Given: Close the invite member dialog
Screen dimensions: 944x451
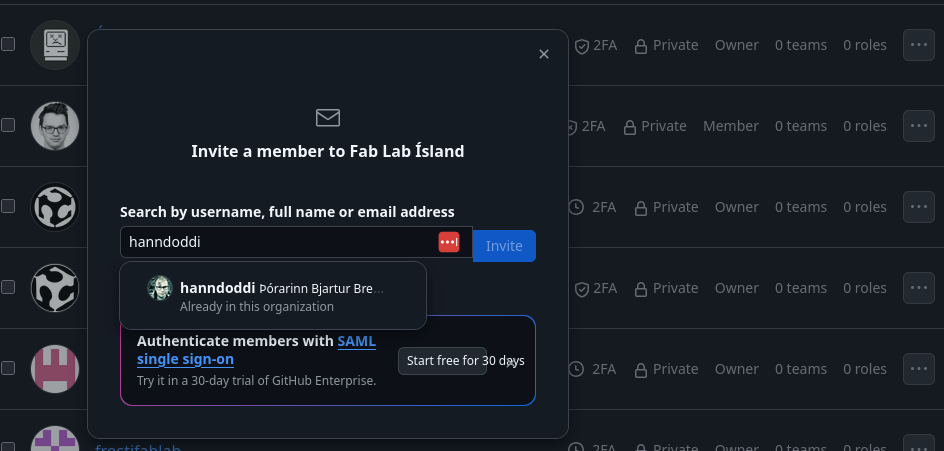Looking at the screenshot, I should (x=544, y=54).
